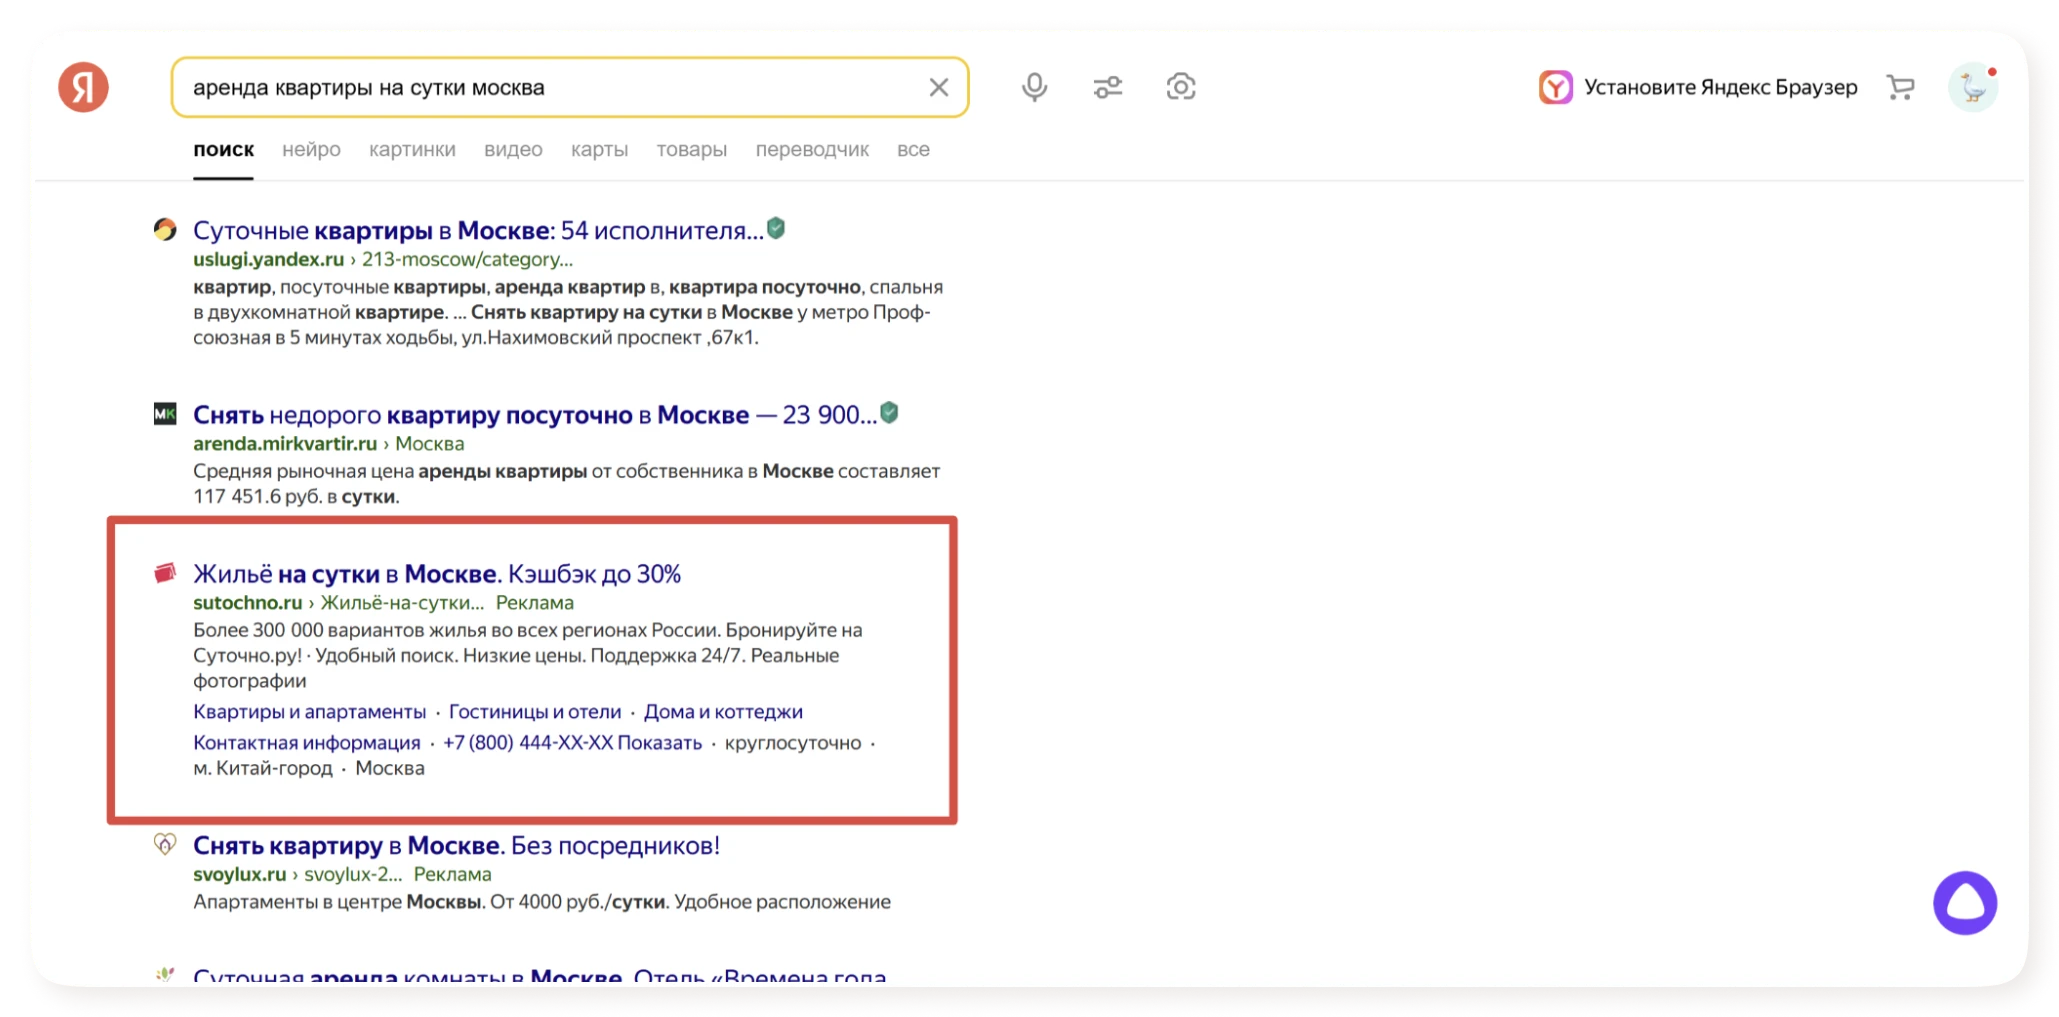The image size is (2059, 1017).
Task: Open the user profile avatar
Action: click(x=1973, y=87)
